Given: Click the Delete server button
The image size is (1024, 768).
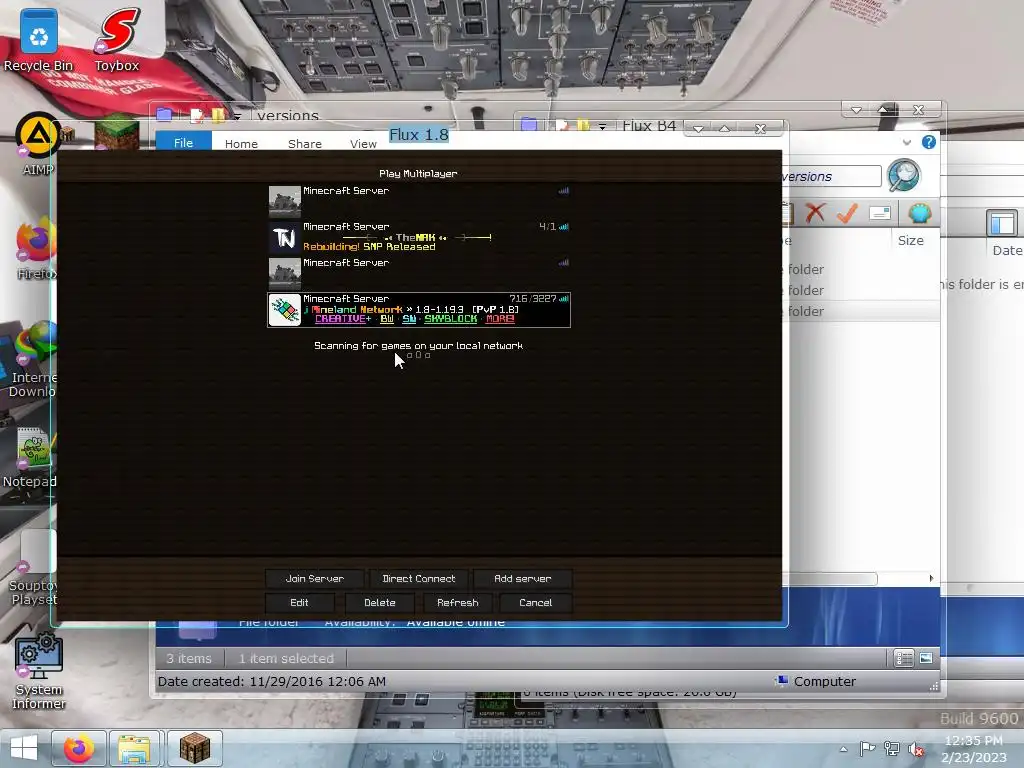Looking at the screenshot, I should click(x=379, y=603).
